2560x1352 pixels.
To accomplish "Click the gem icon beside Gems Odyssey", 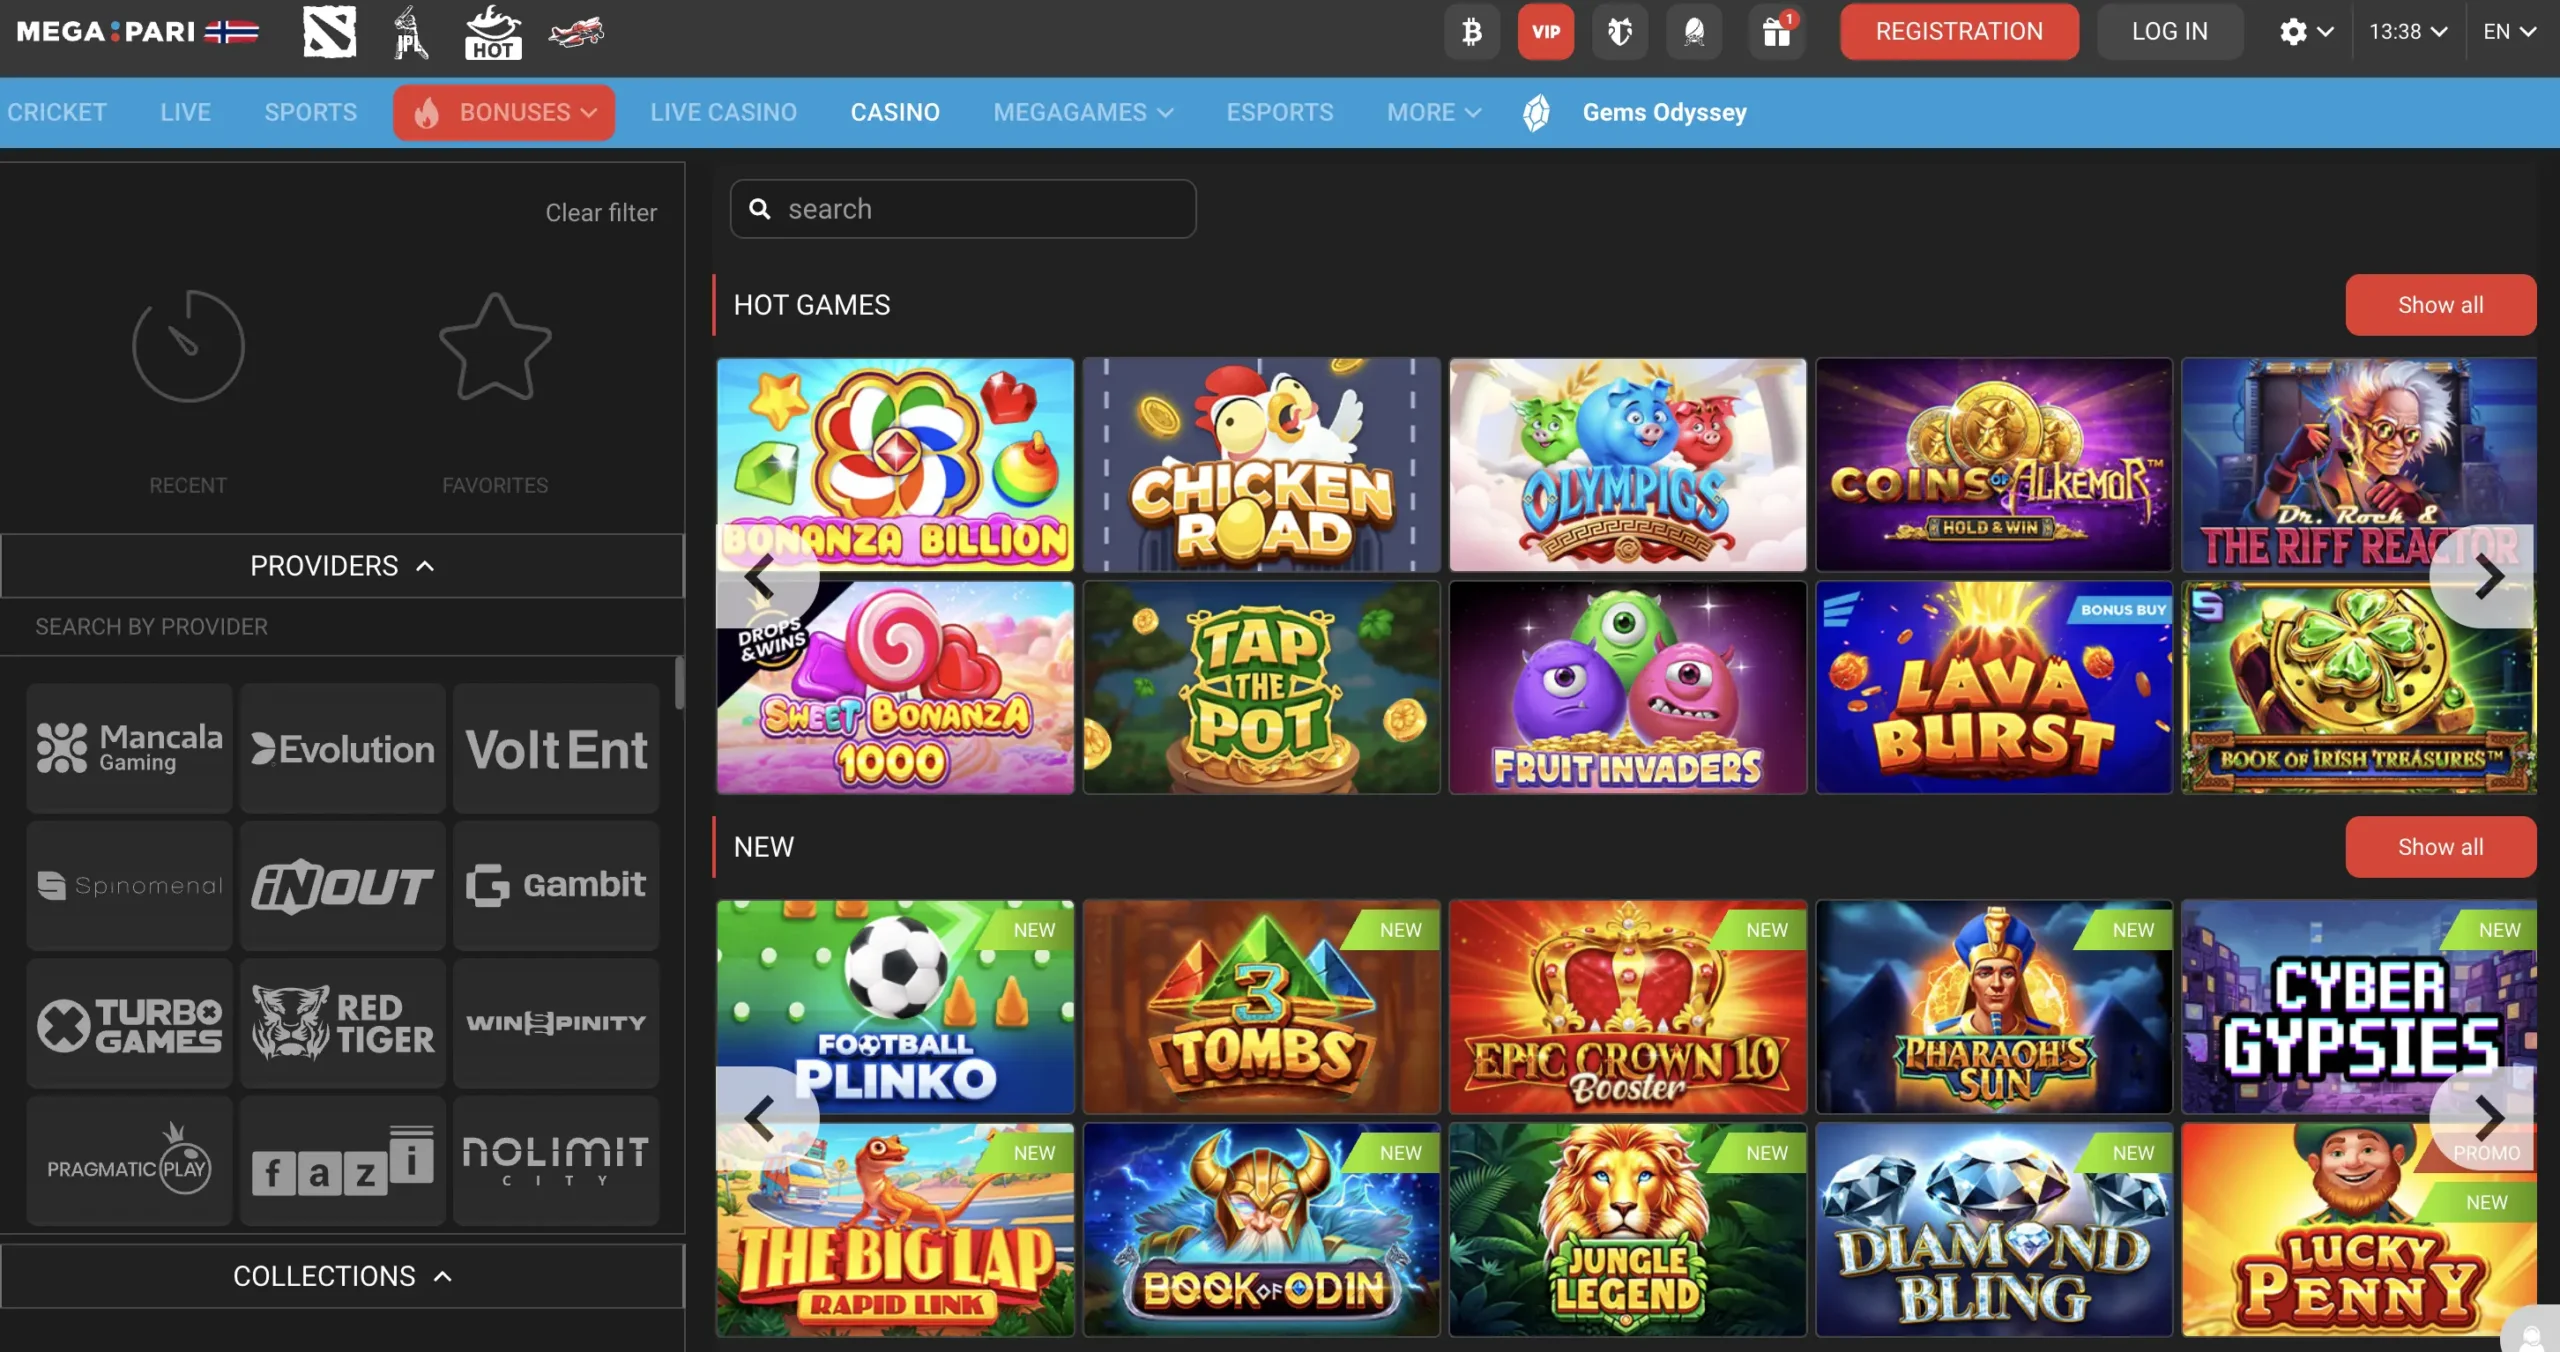I will (1536, 113).
